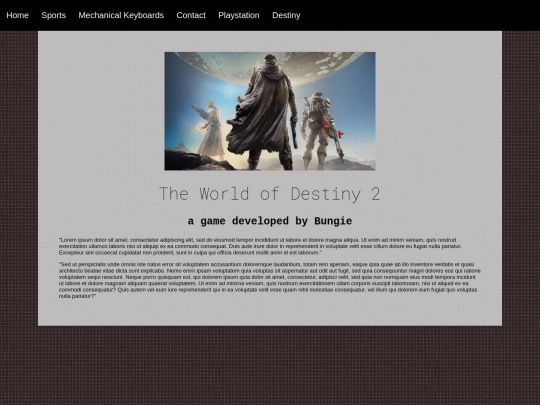Visit the Mechanical Keyboards page
Image resolution: width=540 pixels, height=405 pixels.
click(x=121, y=15)
